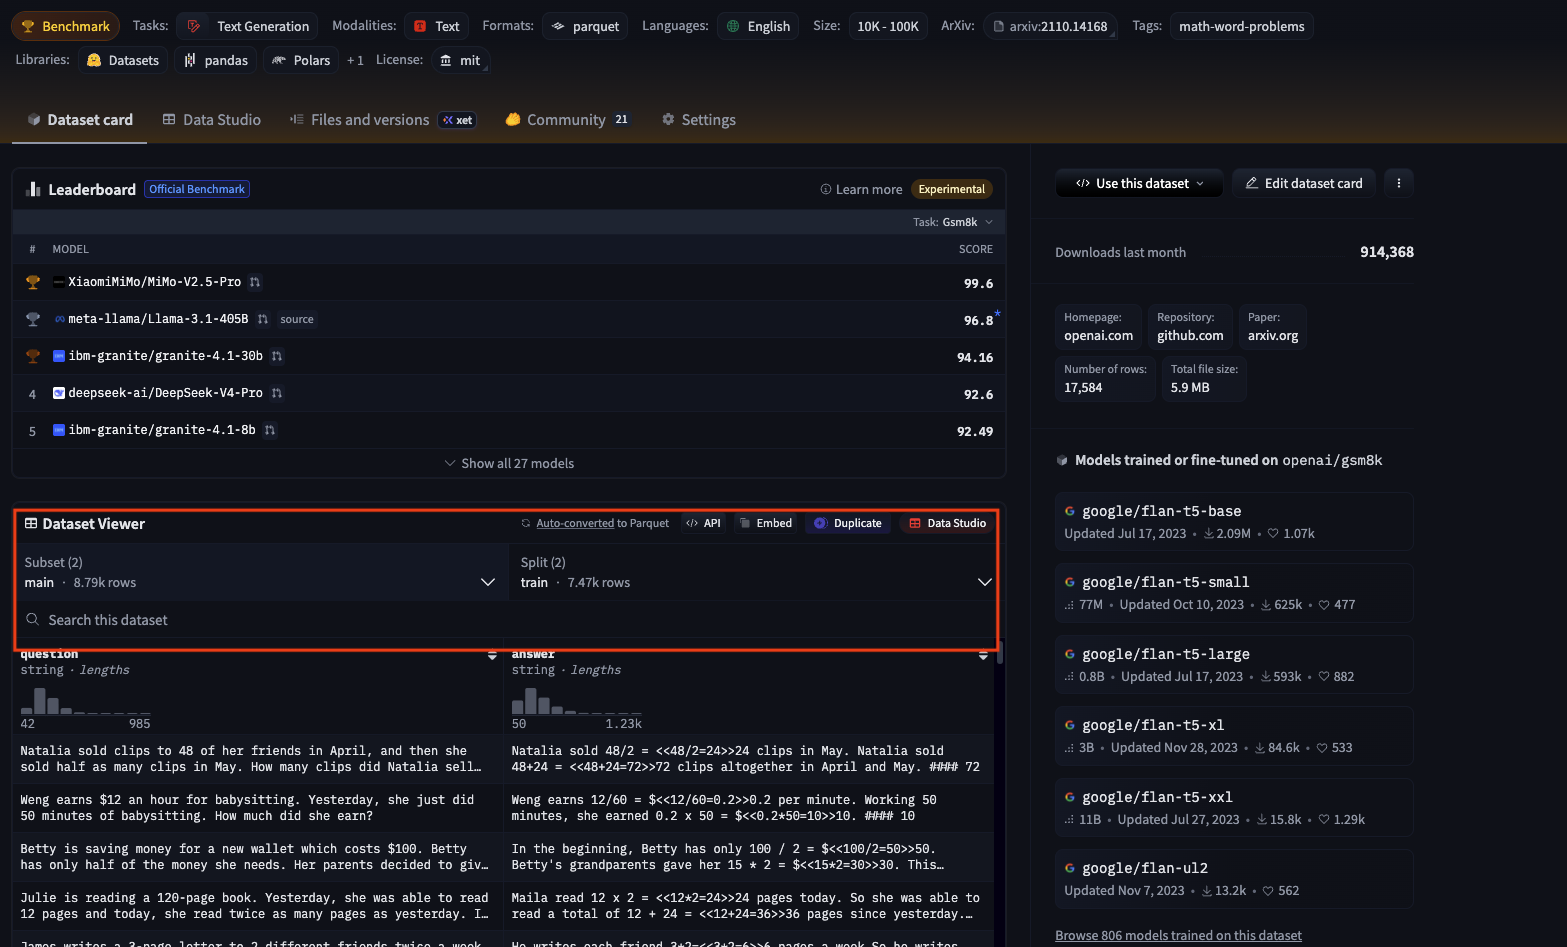Click Browse 806 models trained on this dataset
The image size is (1567, 947).
click(x=1178, y=935)
